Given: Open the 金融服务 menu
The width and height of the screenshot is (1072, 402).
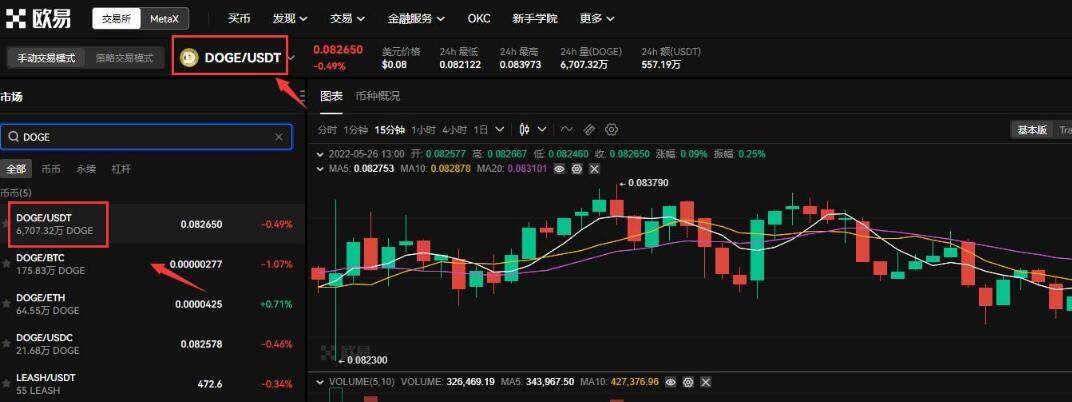Looking at the screenshot, I should [x=419, y=18].
